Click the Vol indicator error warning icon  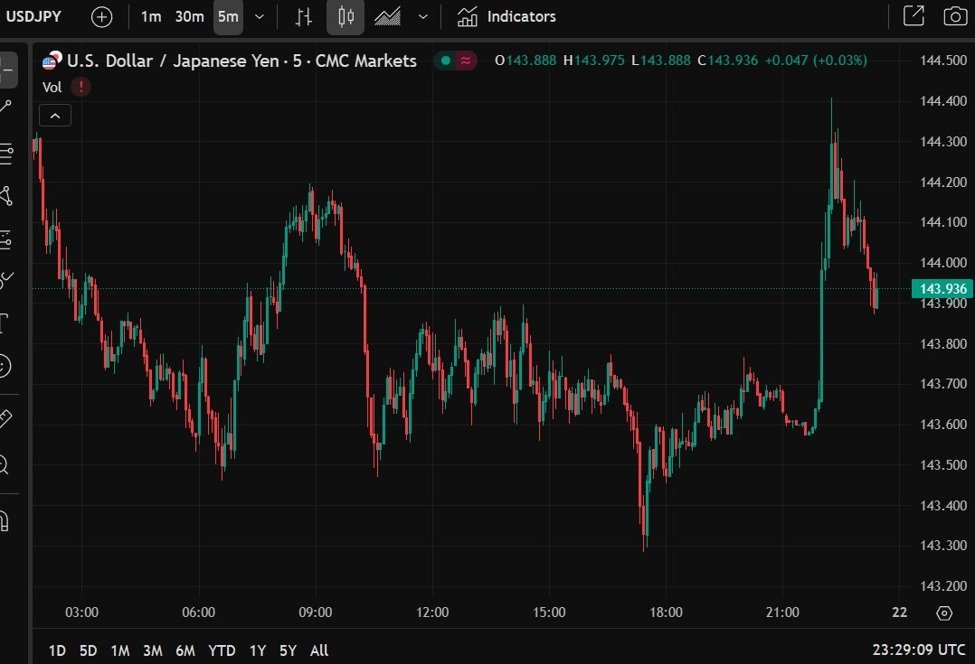click(x=81, y=87)
